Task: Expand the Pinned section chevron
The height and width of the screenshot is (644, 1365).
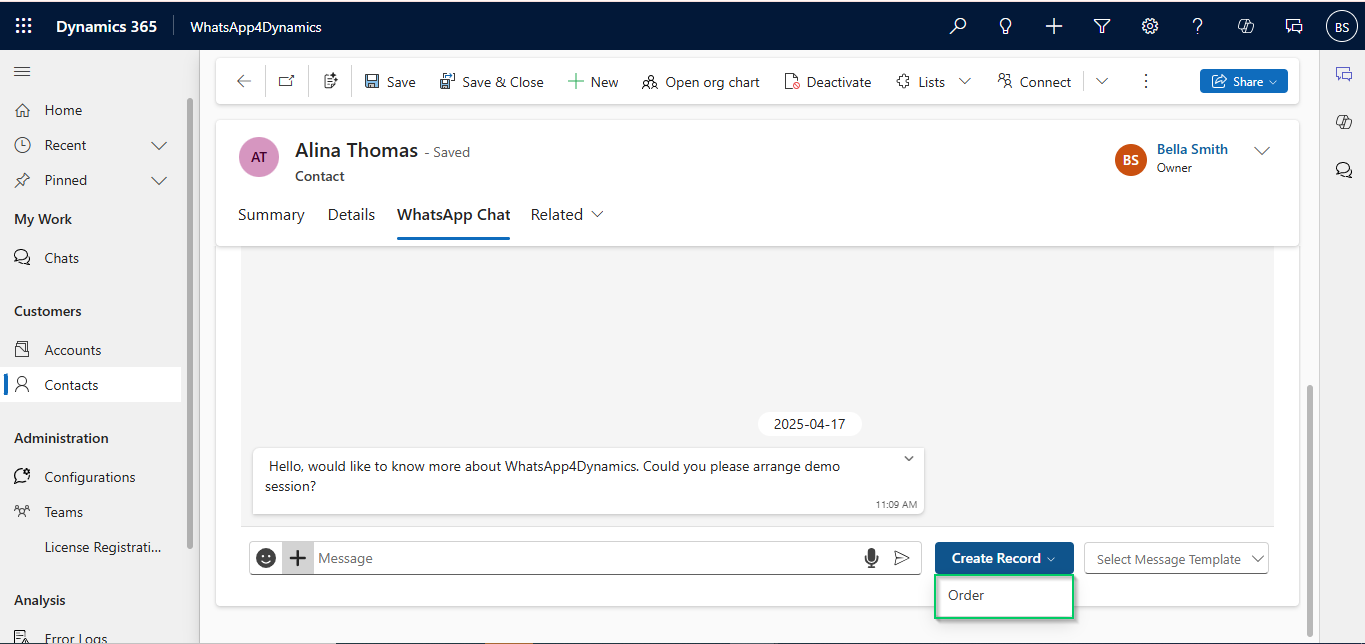Action: pyautogui.click(x=159, y=181)
